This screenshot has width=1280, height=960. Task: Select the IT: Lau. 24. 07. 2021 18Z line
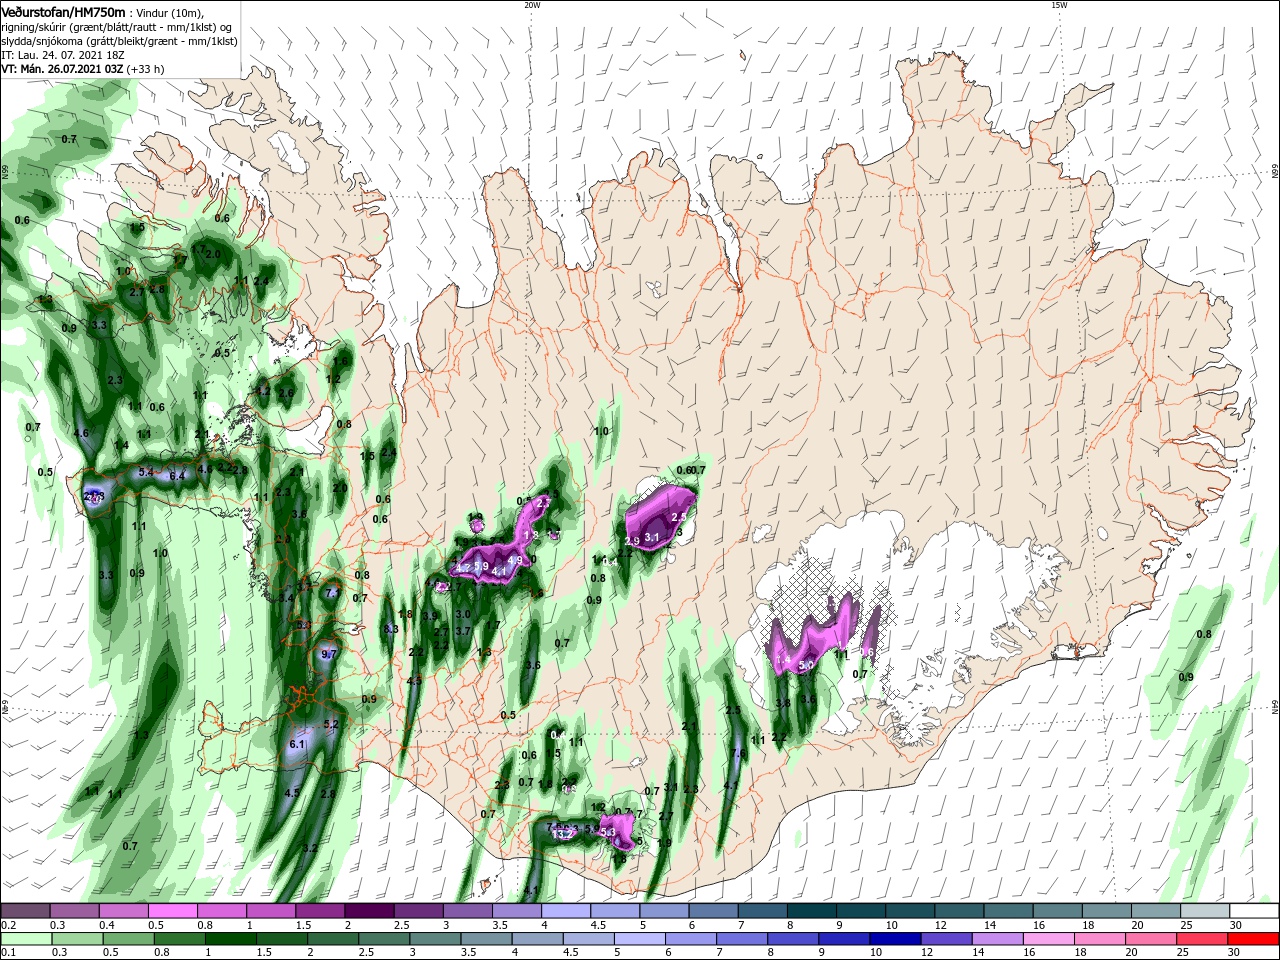click(63, 55)
